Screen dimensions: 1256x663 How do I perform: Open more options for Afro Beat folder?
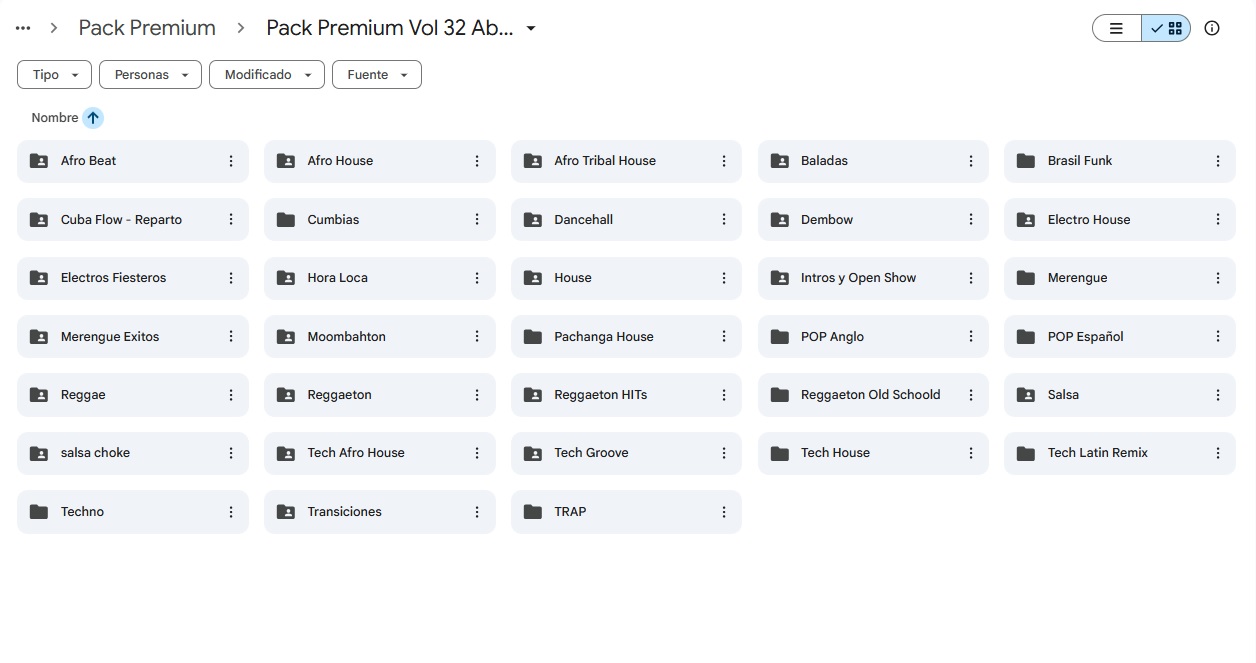point(231,161)
